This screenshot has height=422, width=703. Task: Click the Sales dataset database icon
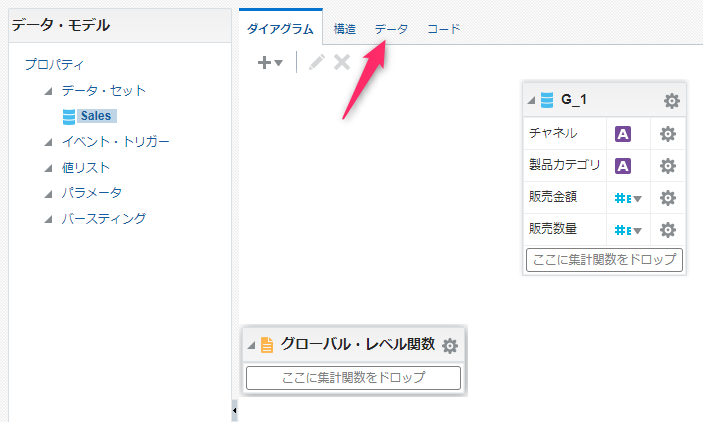[x=69, y=117]
